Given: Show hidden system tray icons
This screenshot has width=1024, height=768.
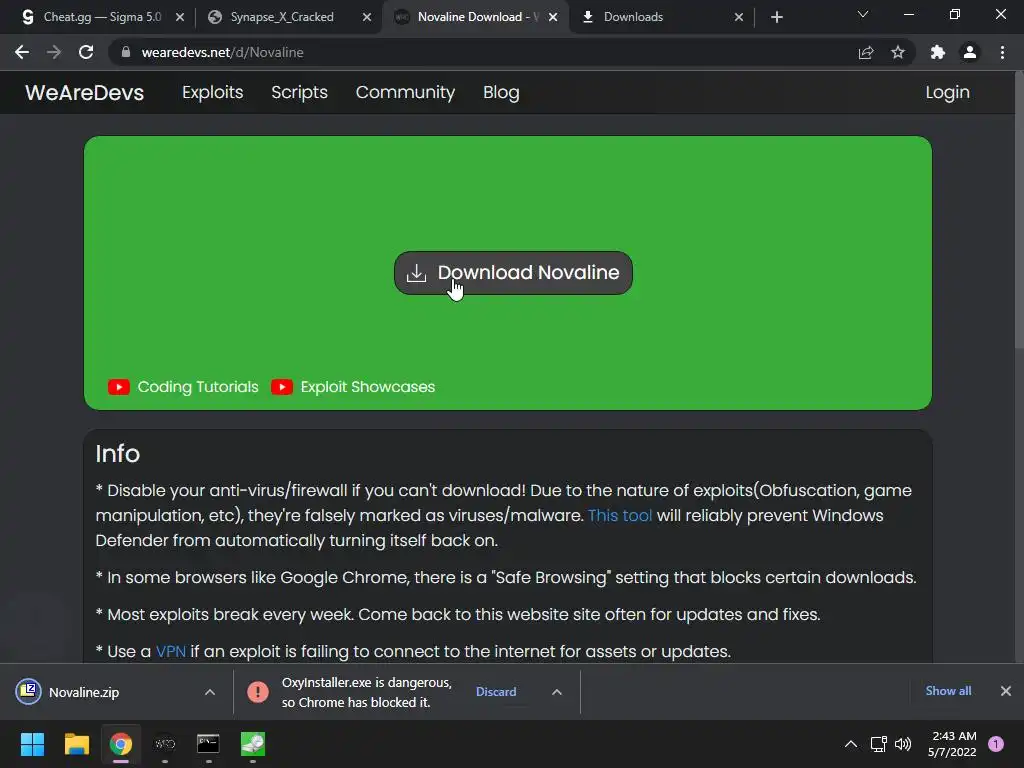Looking at the screenshot, I should [x=850, y=744].
